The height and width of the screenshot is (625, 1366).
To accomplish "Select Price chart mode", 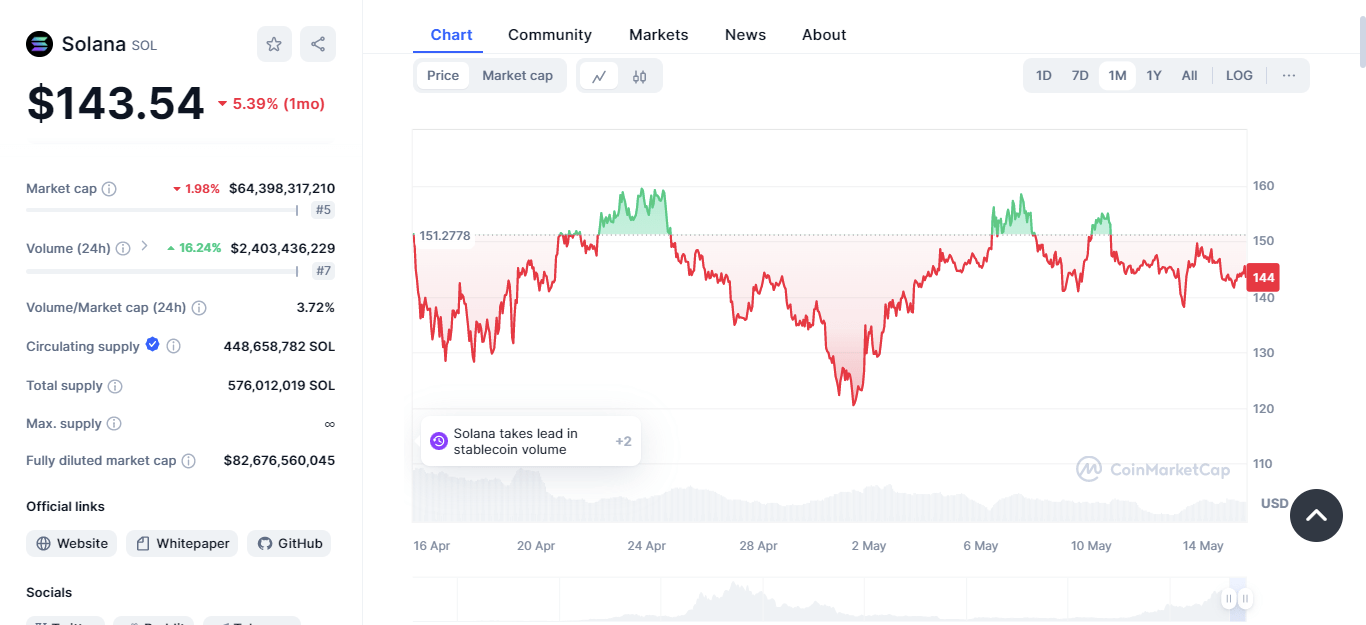I will click(443, 76).
